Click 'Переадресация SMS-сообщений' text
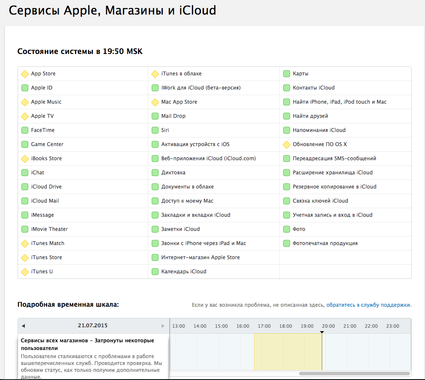The width and height of the screenshot is (425, 380). point(334,158)
